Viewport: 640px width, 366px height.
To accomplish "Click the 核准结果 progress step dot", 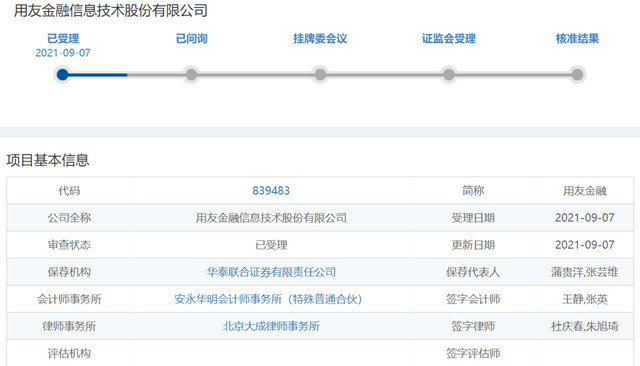I will (x=577, y=75).
